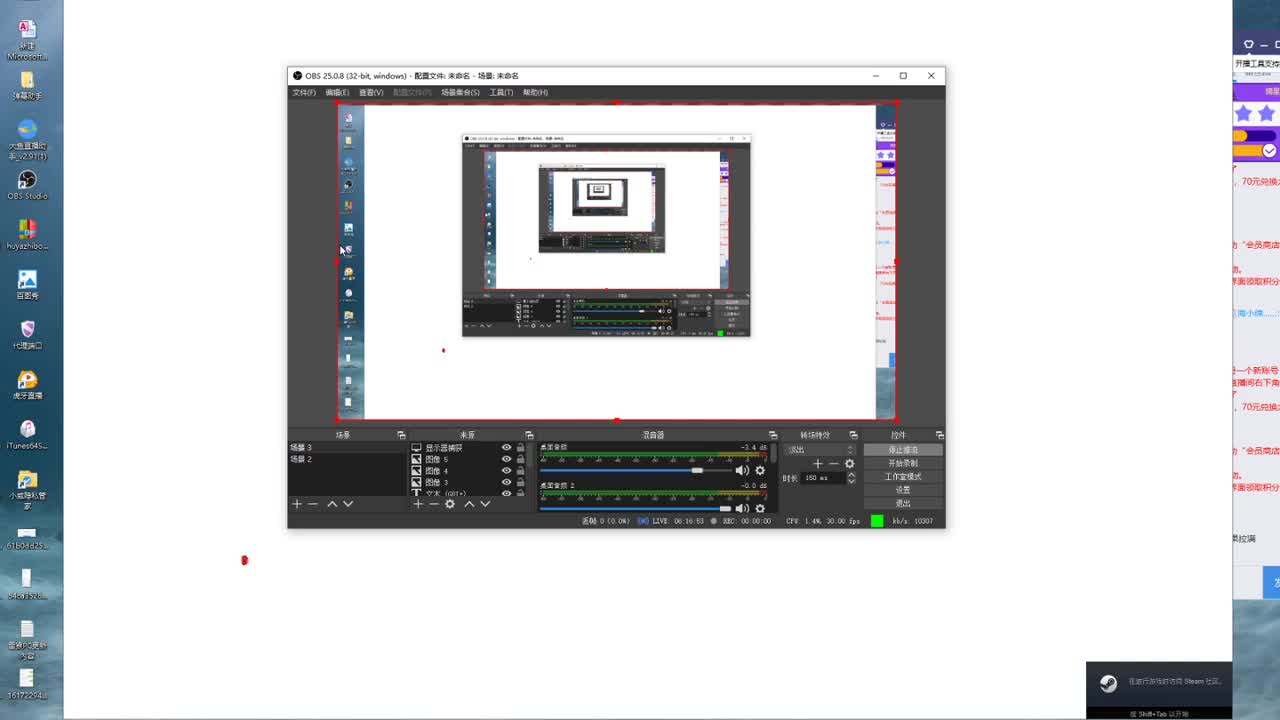Click the 退出 exit button
This screenshot has height=720, width=1280.
pos(903,503)
